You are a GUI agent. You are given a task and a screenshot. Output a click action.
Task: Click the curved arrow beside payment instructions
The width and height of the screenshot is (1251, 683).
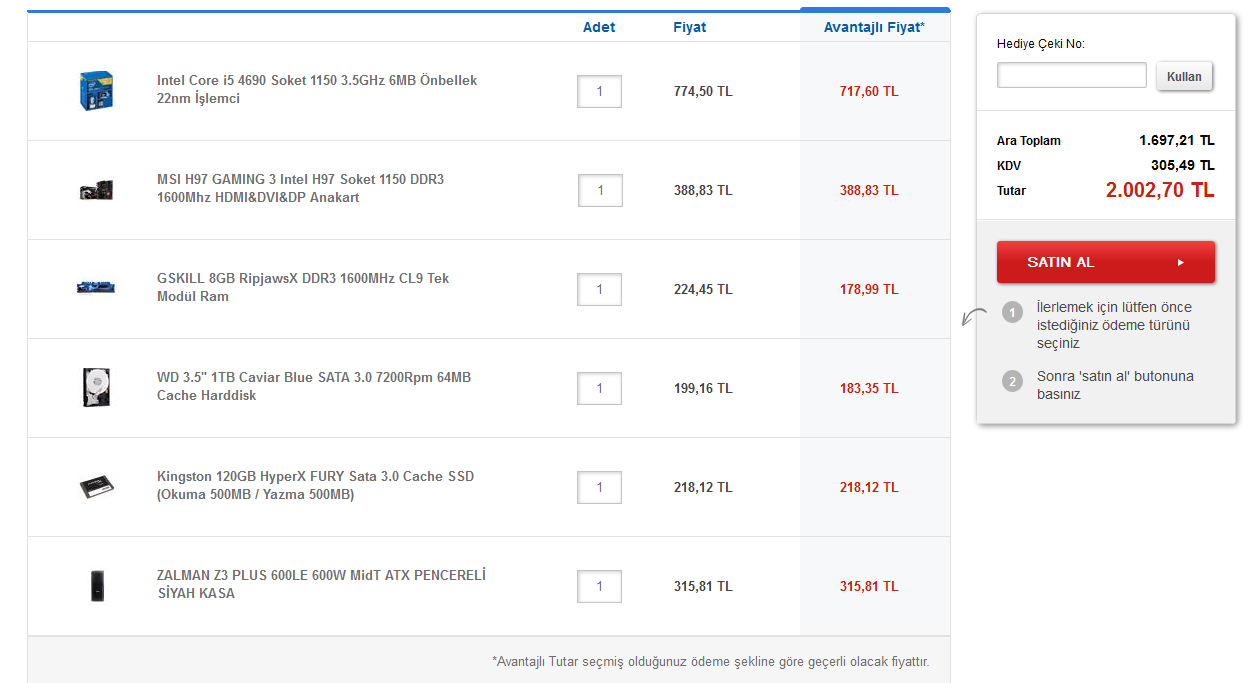(973, 317)
